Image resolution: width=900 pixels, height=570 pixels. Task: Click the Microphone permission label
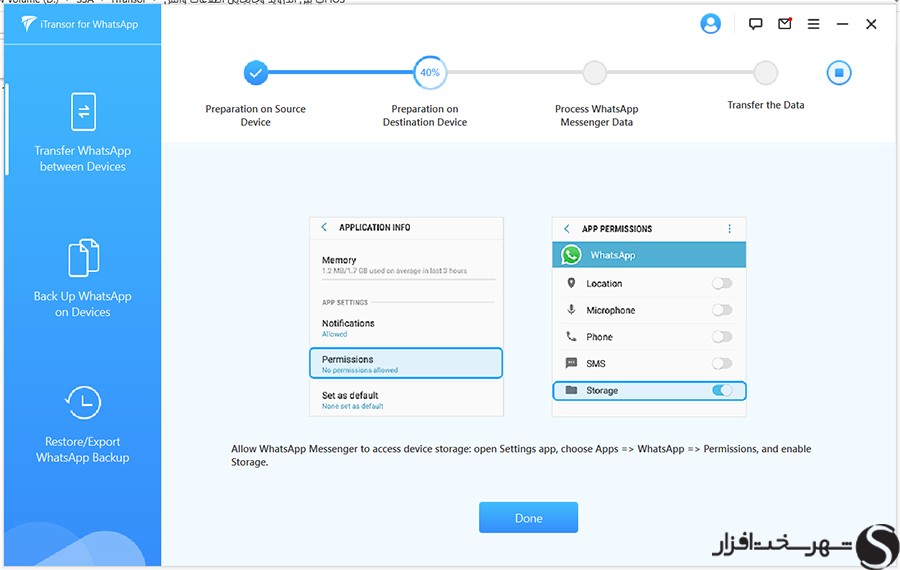click(611, 310)
